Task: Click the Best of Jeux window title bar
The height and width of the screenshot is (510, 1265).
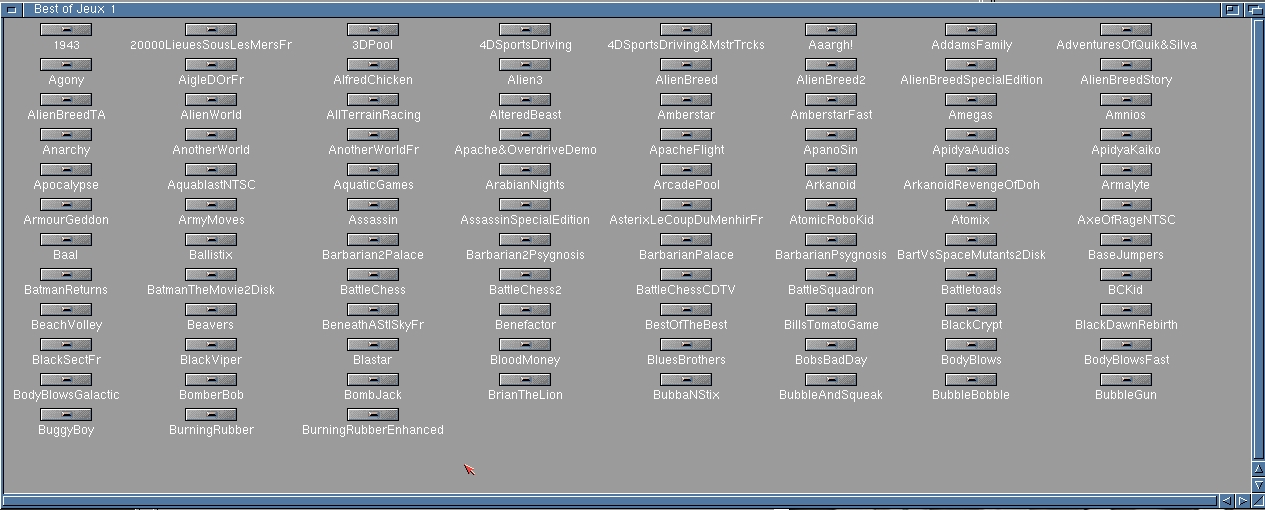Action: tap(620, 8)
